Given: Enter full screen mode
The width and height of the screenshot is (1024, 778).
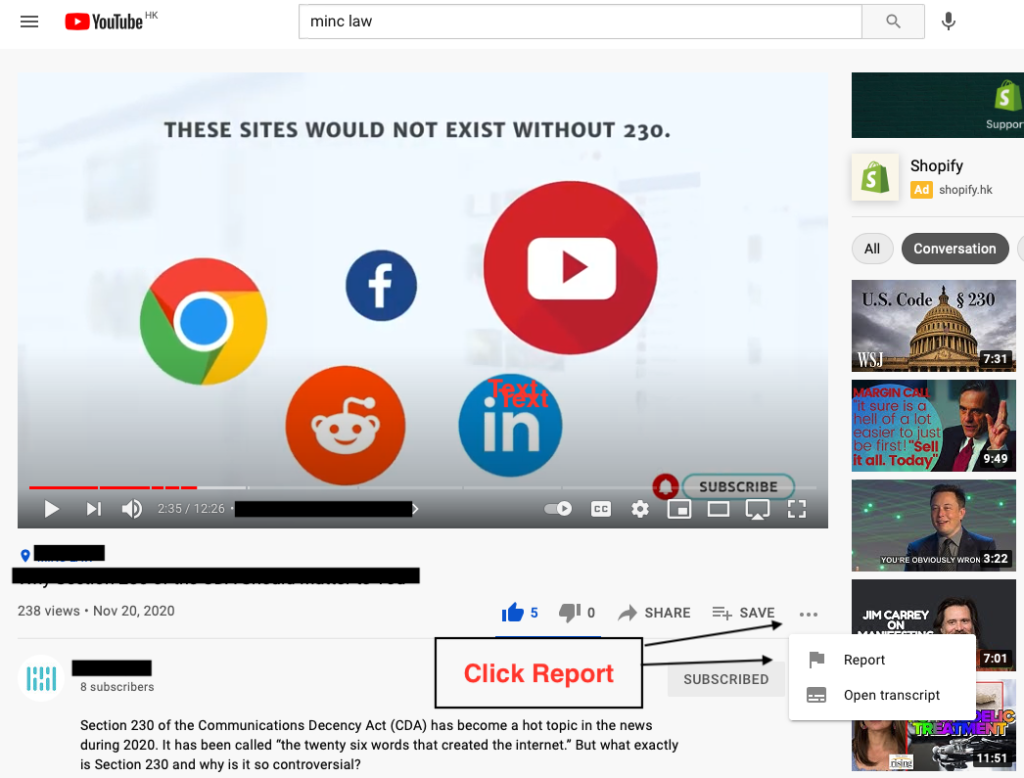Looking at the screenshot, I should coord(797,509).
